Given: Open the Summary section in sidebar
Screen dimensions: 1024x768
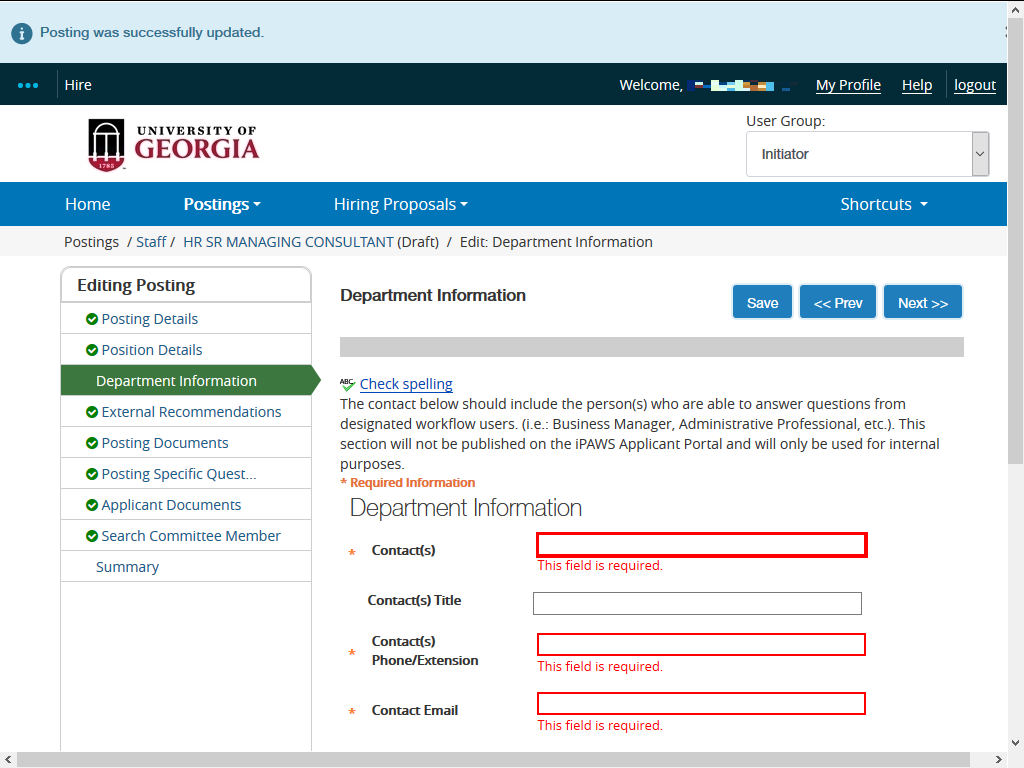Looking at the screenshot, I should coord(127,567).
